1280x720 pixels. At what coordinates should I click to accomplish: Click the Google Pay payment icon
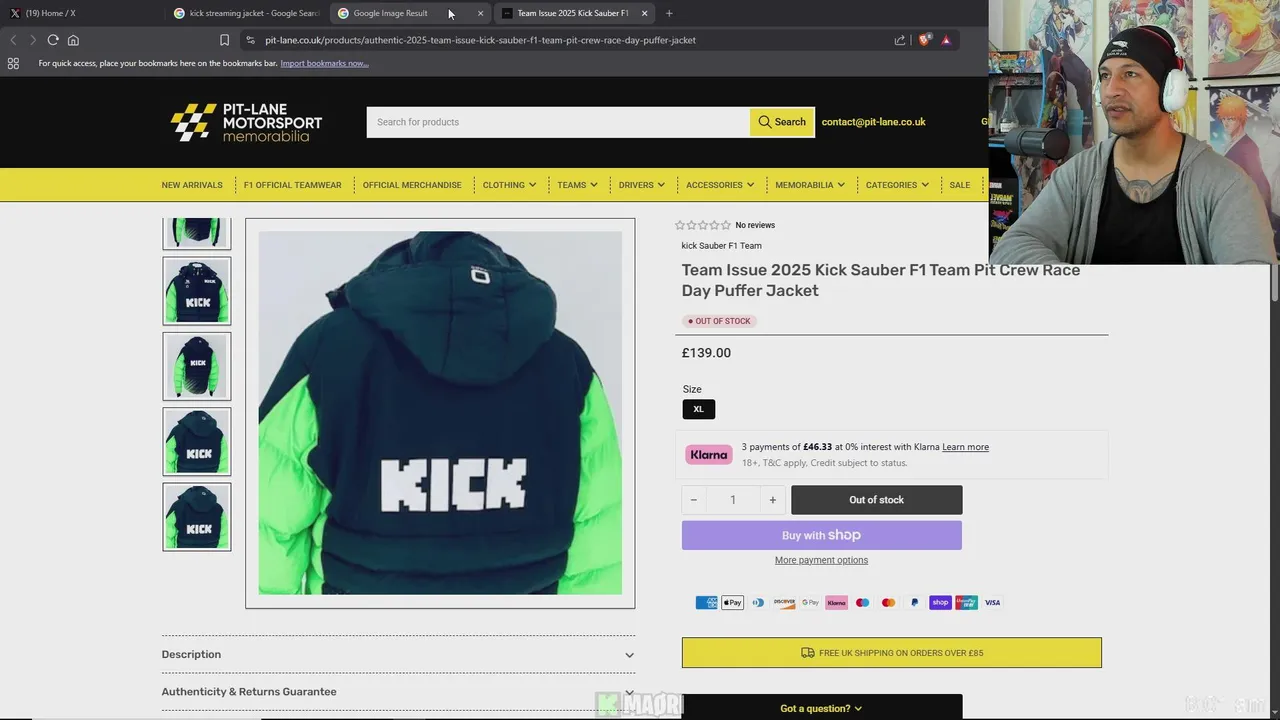[x=810, y=602]
